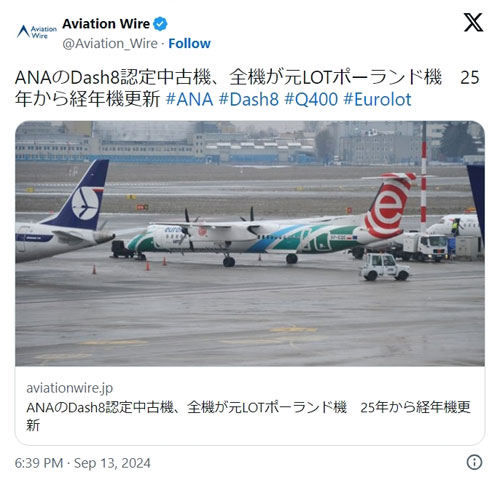Open the #Dash8 hashtag

pyautogui.click(x=249, y=99)
